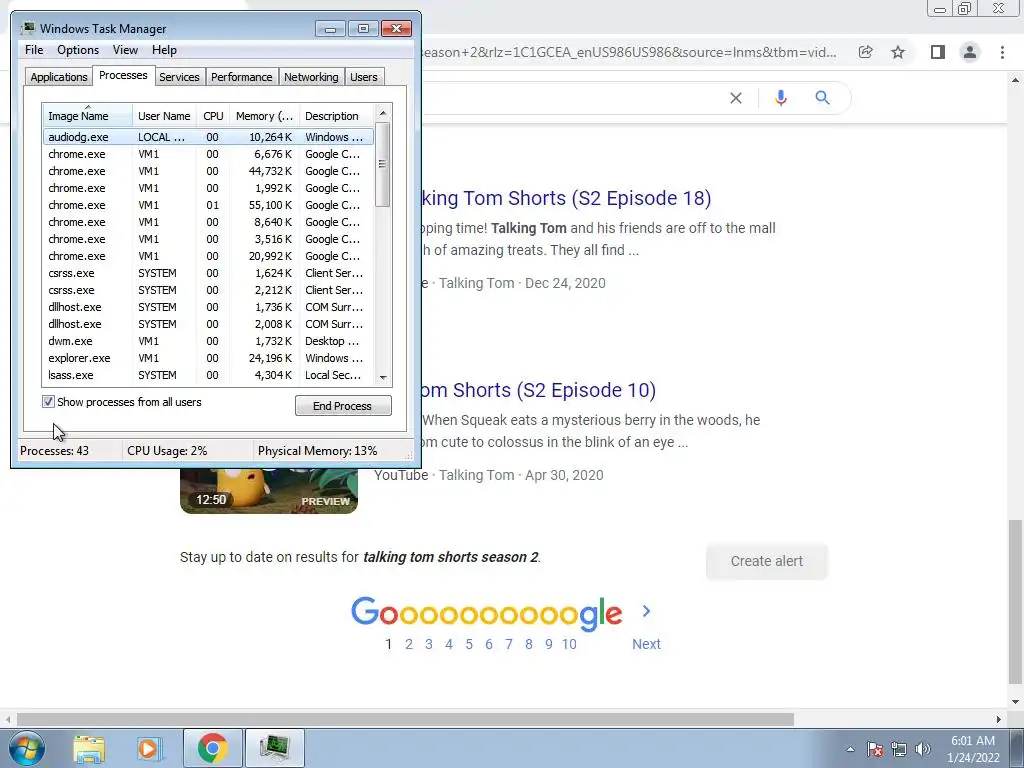Open the Help menu in Task Manager

tap(164, 50)
